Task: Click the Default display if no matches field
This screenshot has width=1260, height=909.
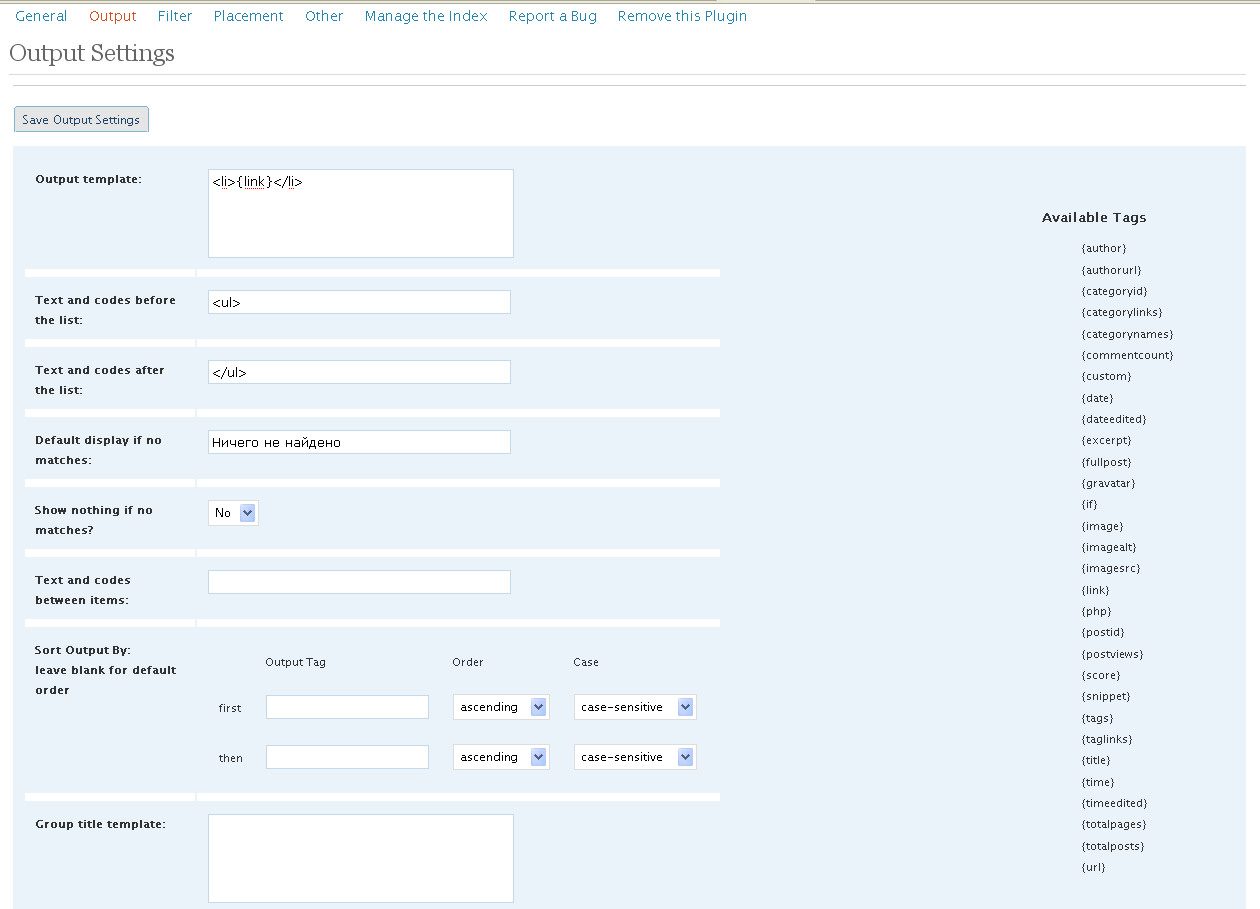Action: pyautogui.click(x=359, y=442)
